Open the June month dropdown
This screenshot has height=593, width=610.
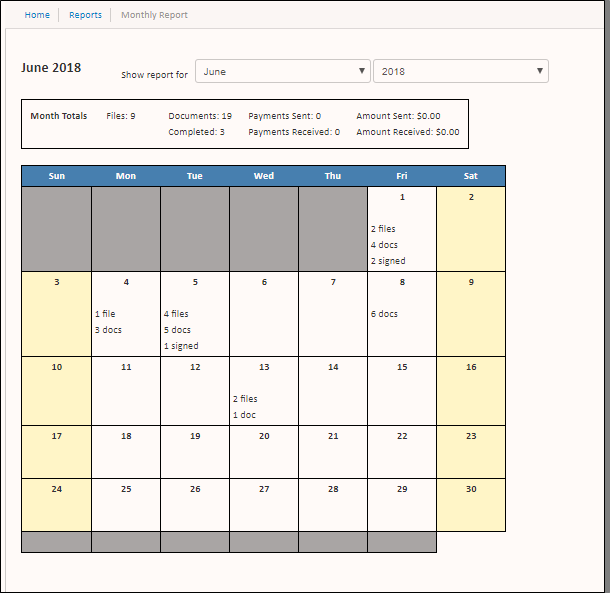tap(282, 71)
